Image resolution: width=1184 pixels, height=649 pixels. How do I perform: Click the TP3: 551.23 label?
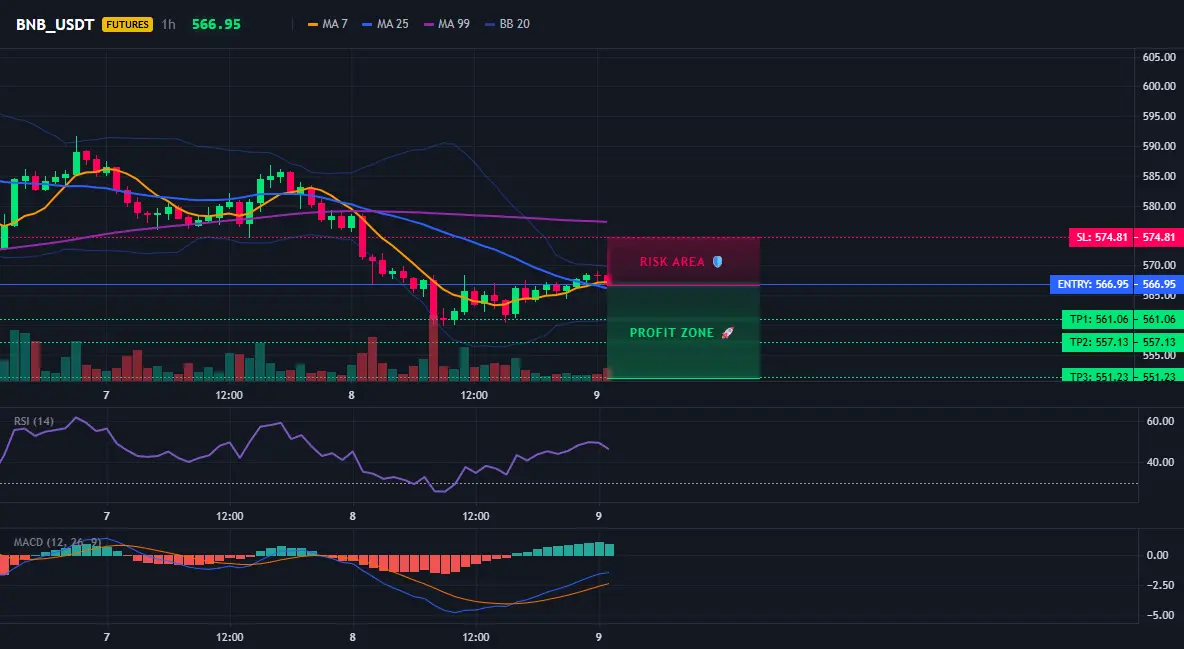point(1096,376)
